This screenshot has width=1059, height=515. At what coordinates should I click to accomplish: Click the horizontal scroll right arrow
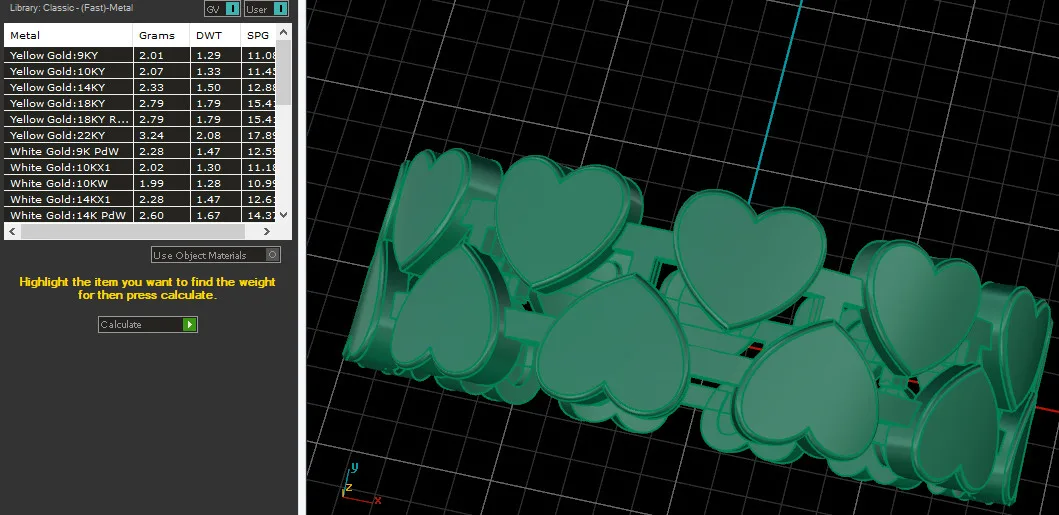coord(267,232)
